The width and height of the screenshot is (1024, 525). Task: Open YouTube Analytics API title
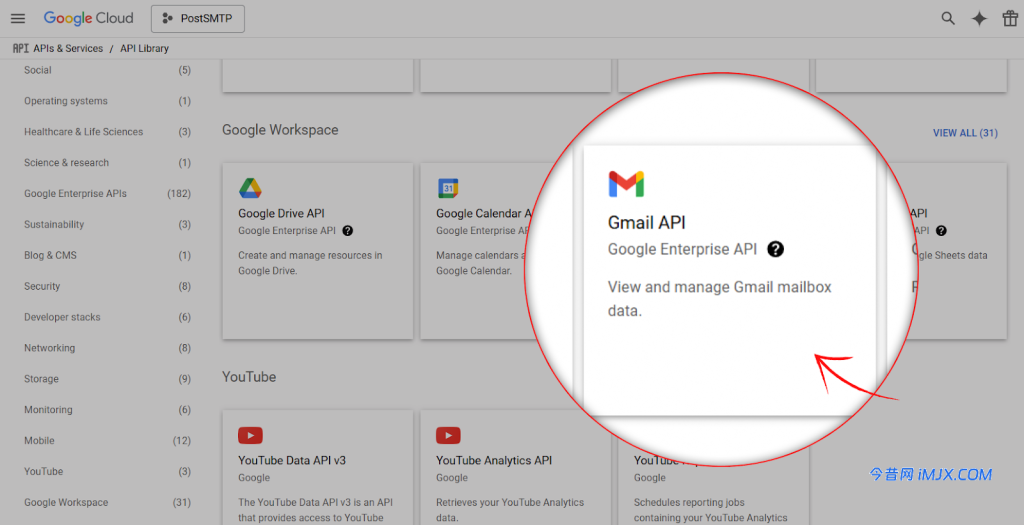[x=494, y=460]
